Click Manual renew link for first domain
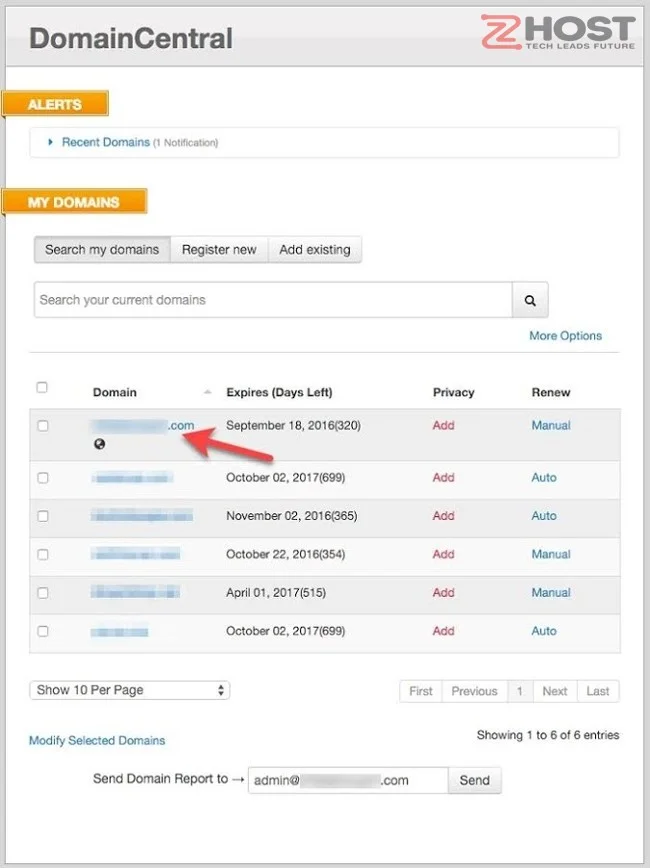The height and width of the screenshot is (868, 650). (551, 425)
